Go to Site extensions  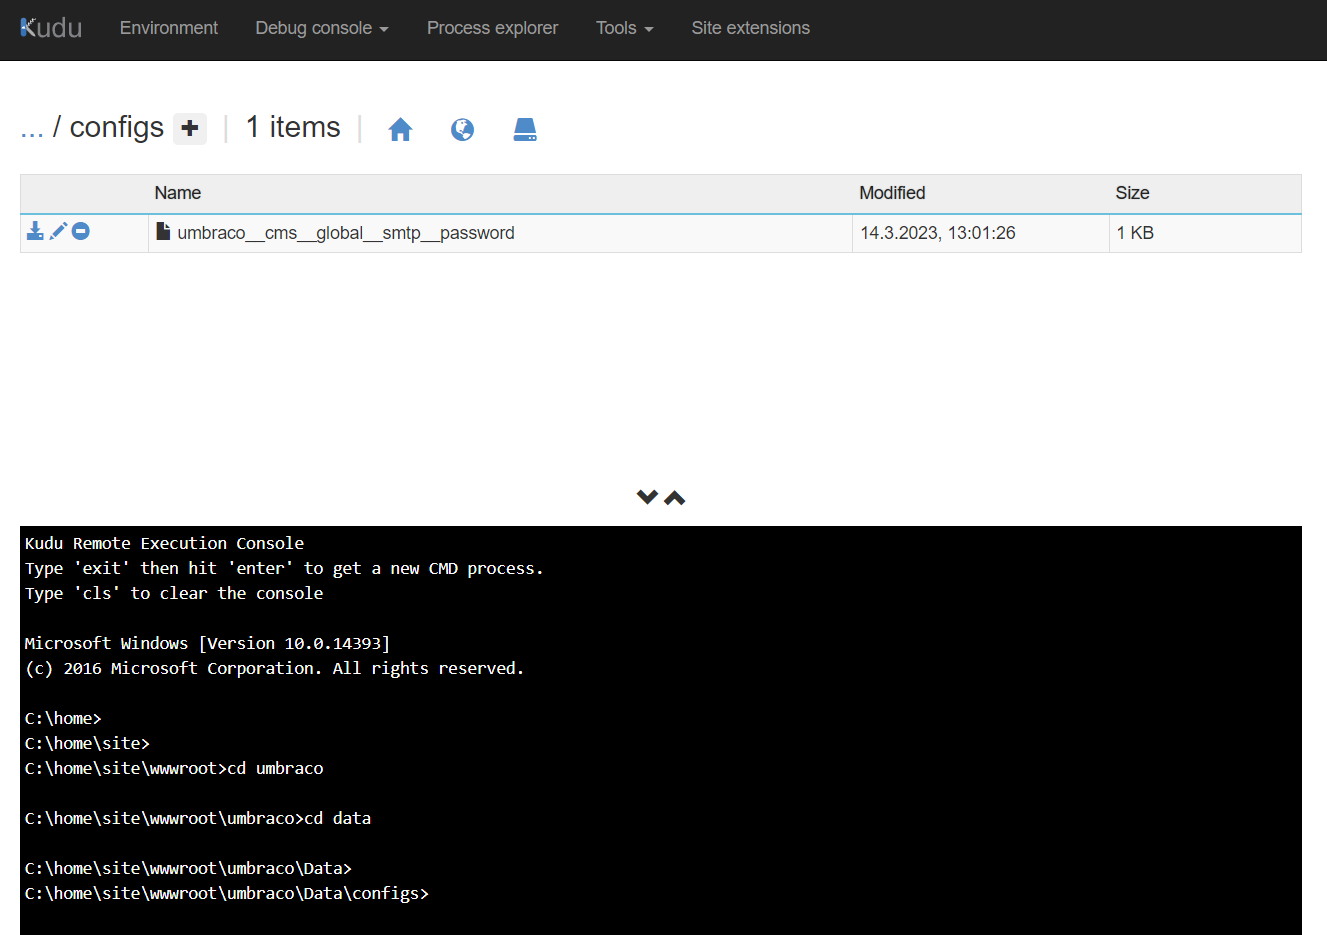pyautogui.click(x=751, y=28)
